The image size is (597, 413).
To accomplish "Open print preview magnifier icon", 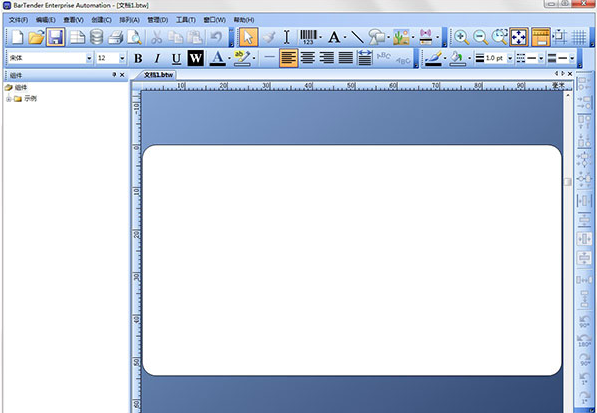I will click(x=134, y=37).
